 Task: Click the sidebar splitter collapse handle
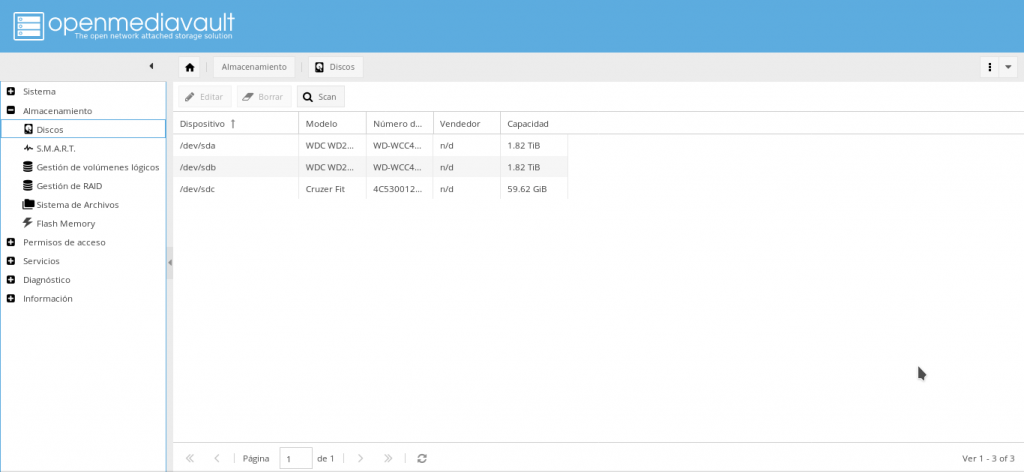[170, 262]
